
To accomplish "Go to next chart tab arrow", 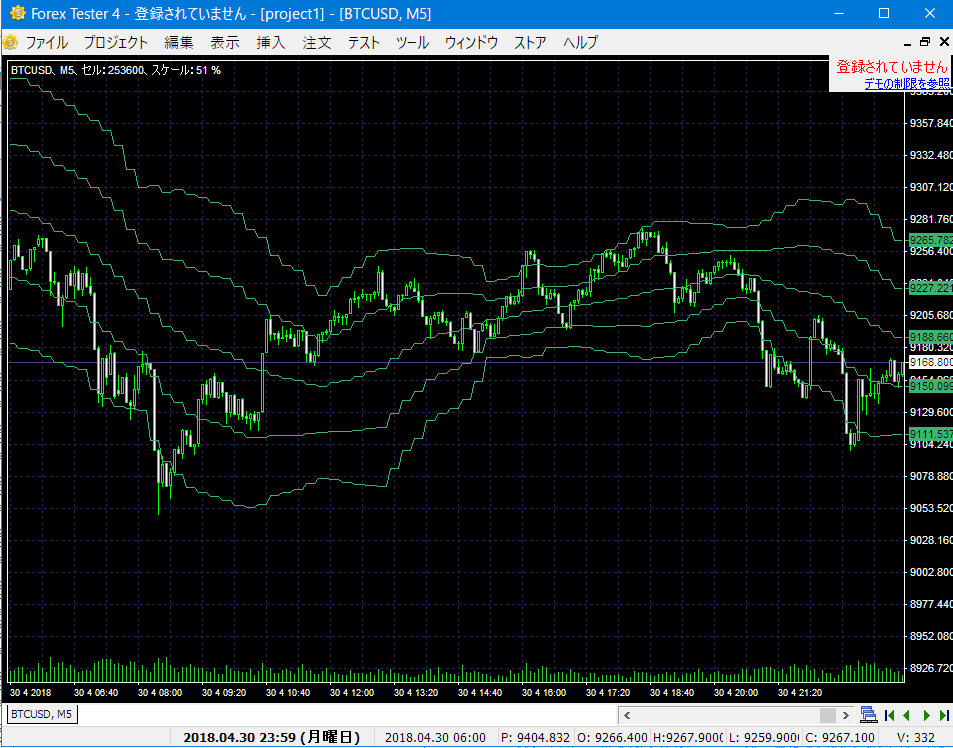I will tap(927, 715).
